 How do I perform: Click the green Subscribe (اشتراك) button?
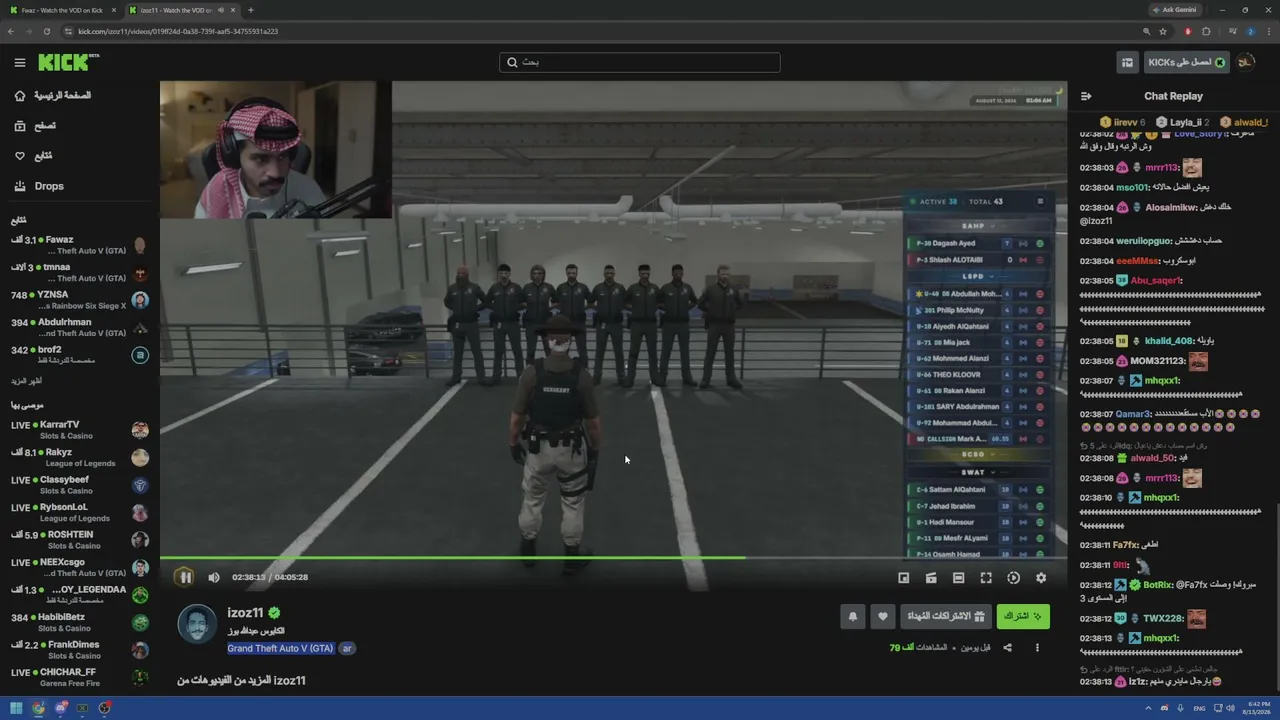(1023, 617)
